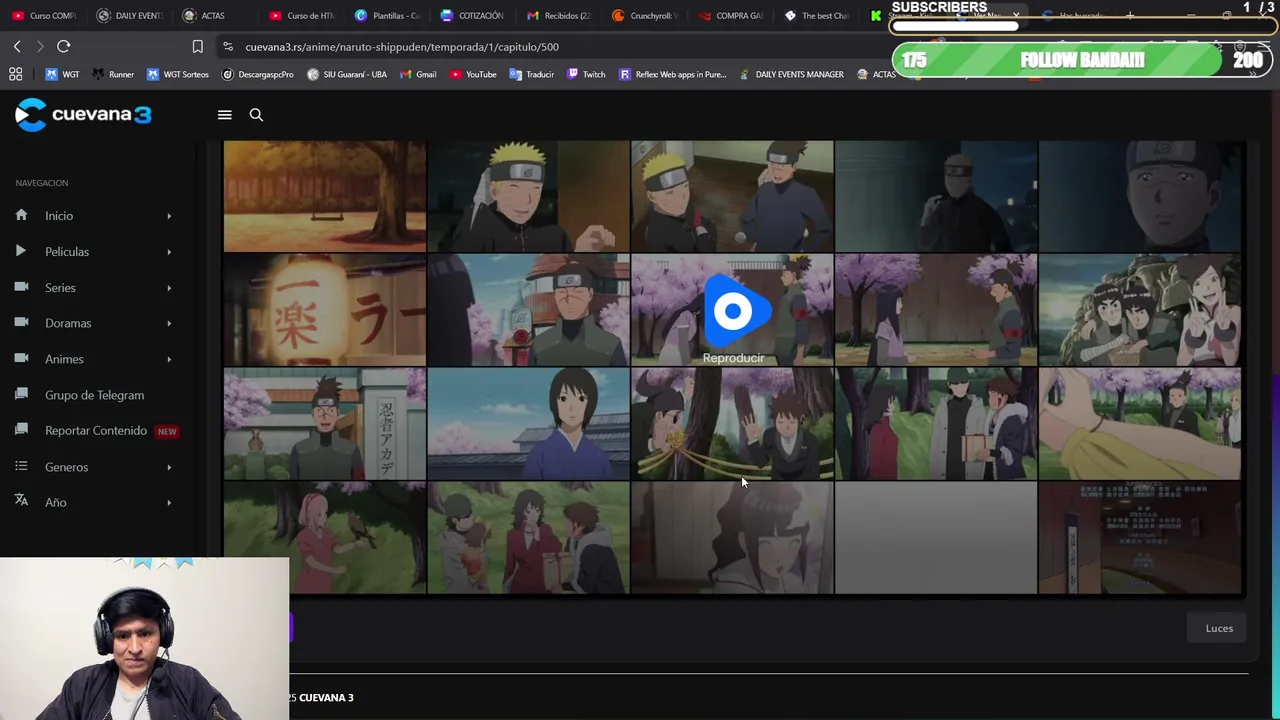This screenshot has height=720, width=1280.
Task: Toggle the Luces lights button
Action: 1219,628
